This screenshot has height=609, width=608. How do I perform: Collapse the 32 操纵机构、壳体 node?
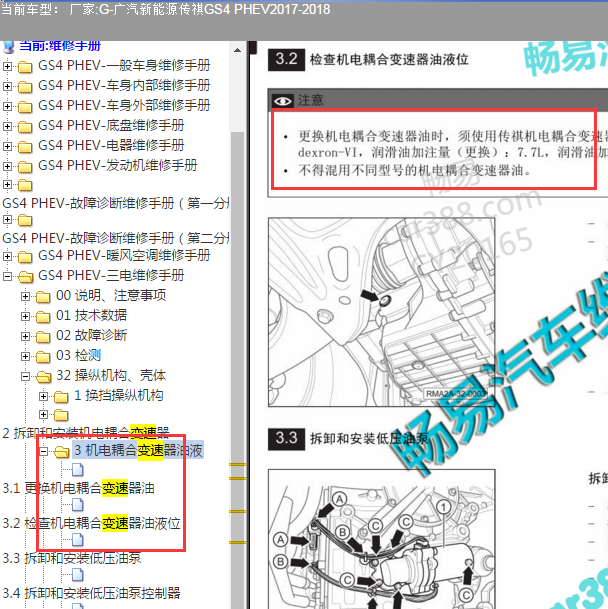point(25,376)
